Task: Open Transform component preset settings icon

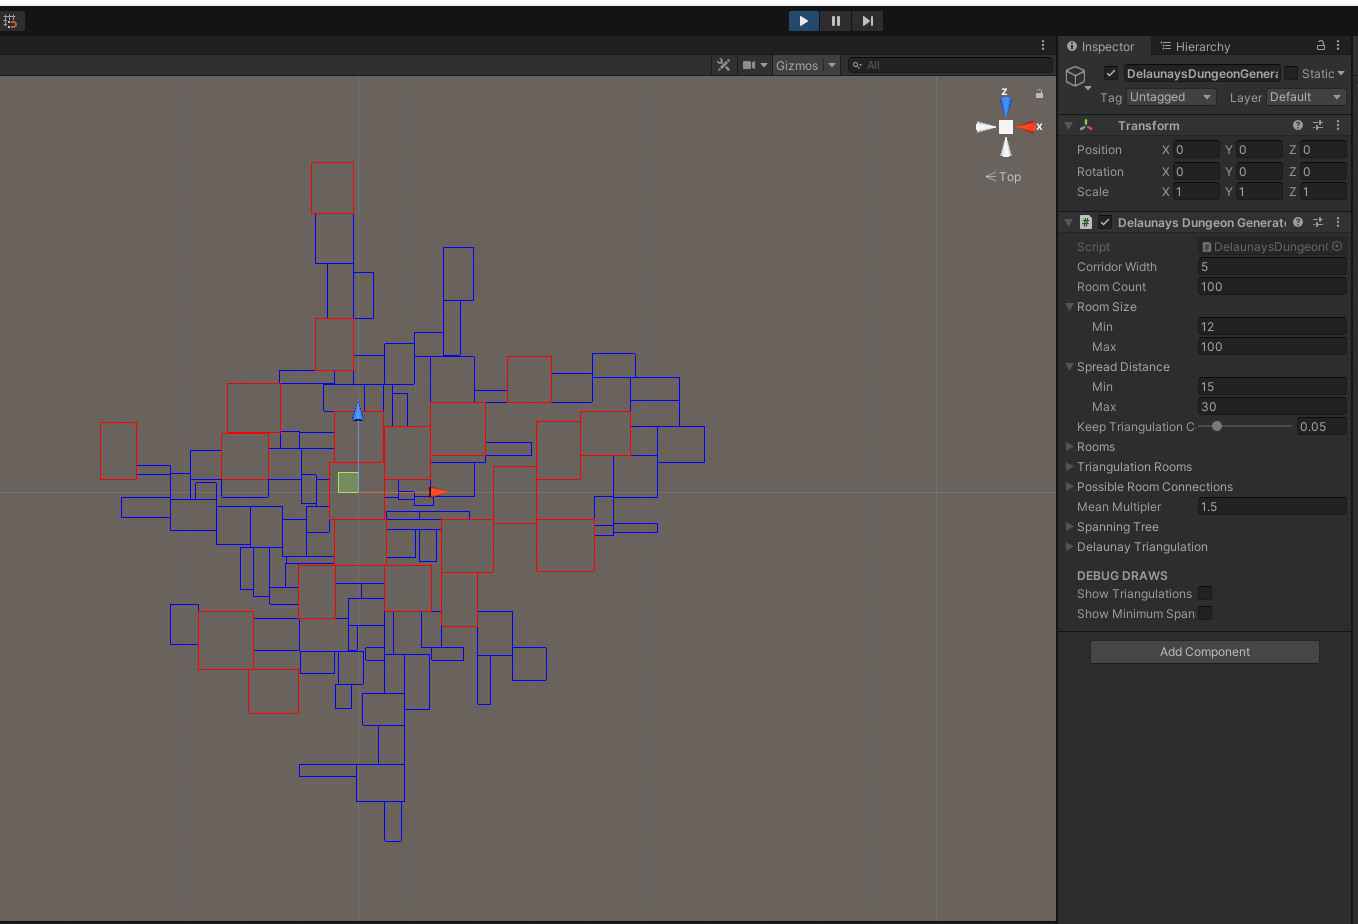Action: (x=1318, y=125)
